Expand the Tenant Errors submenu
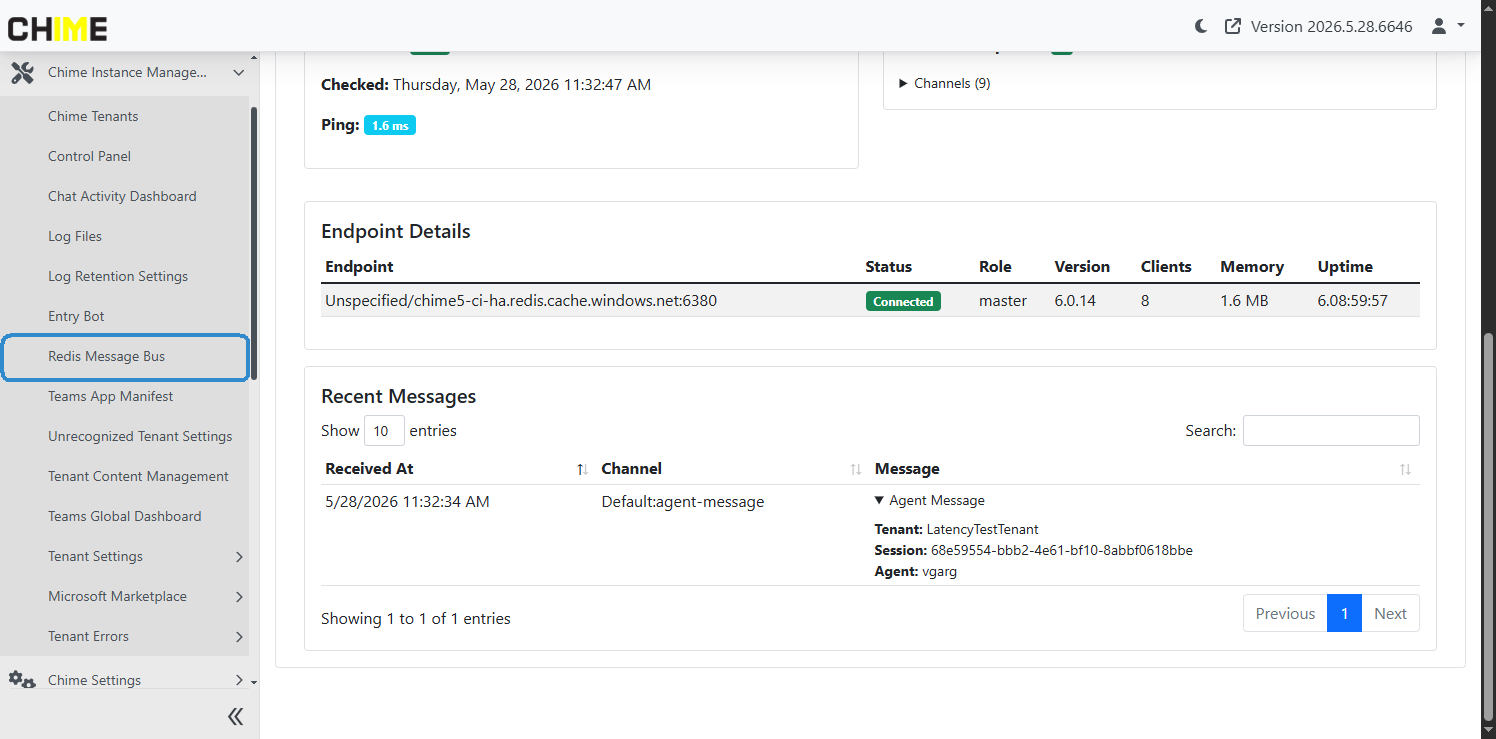Screen dimensions: 1496x739 239,636
